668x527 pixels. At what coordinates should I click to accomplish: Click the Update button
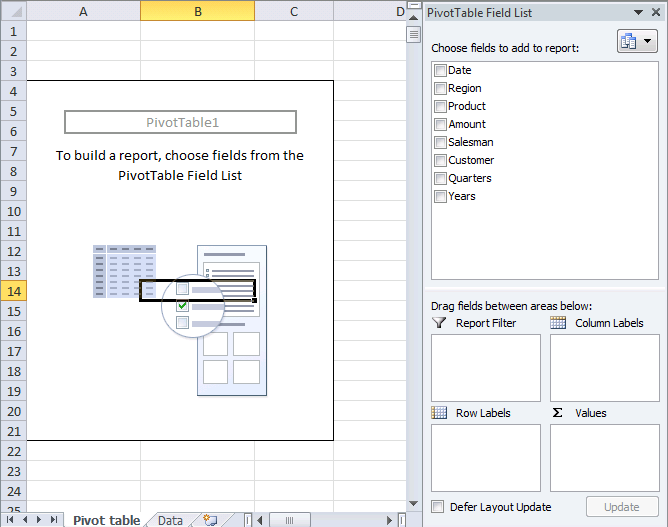pos(622,507)
